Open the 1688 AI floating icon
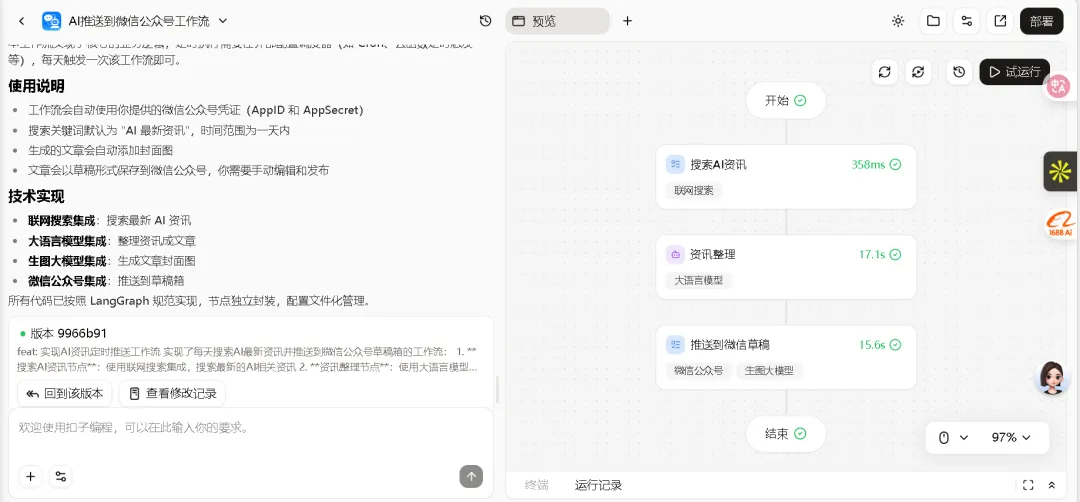1080x502 pixels. 1061,224
